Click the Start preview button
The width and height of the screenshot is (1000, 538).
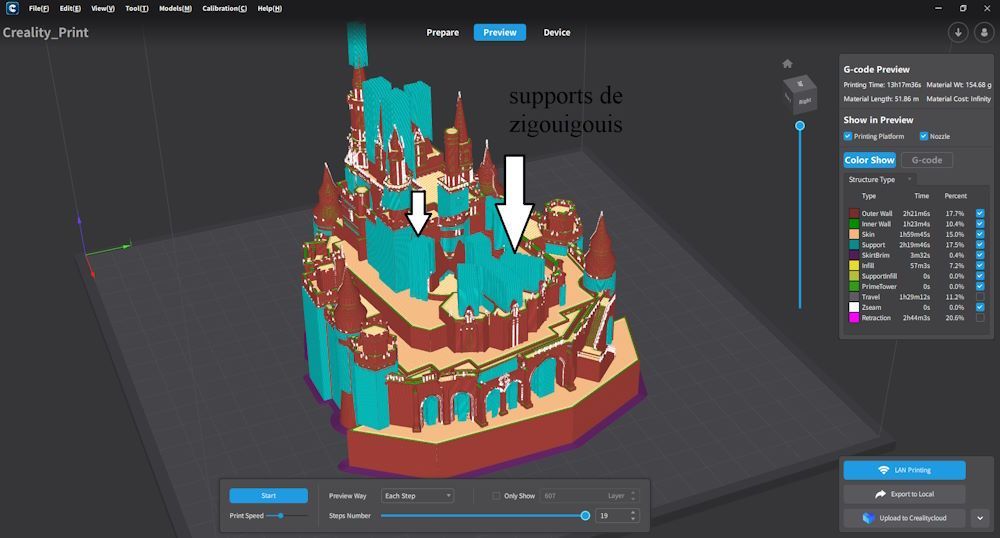(x=268, y=495)
